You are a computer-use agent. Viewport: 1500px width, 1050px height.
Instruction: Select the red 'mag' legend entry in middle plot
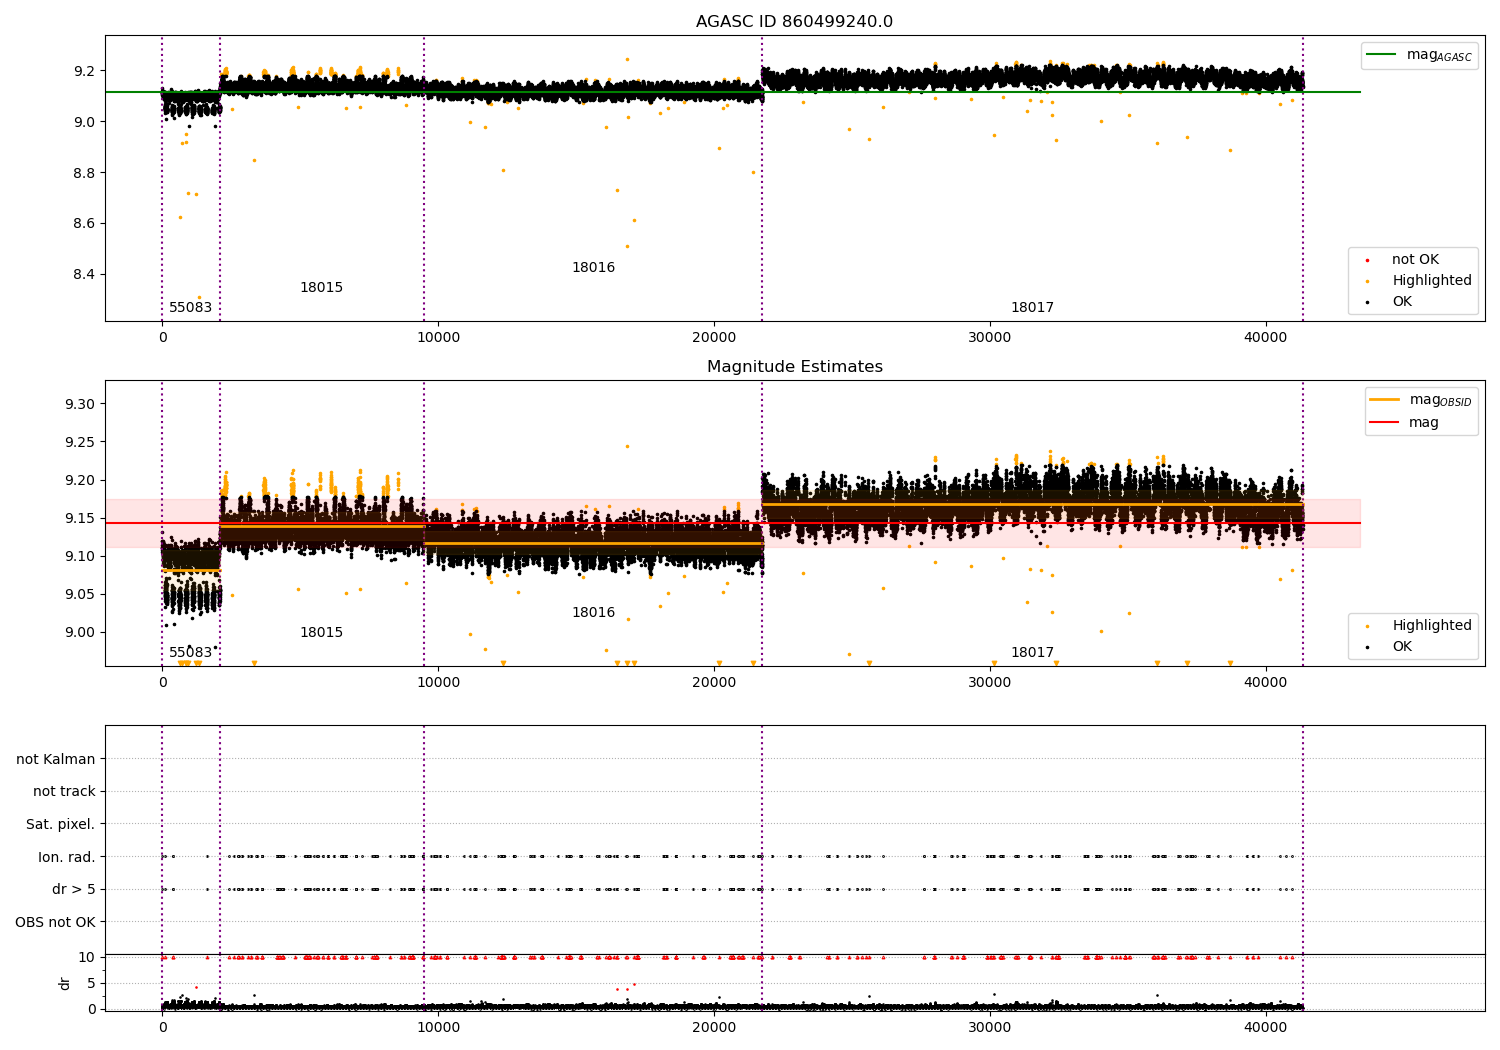(x=1405, y=423)
